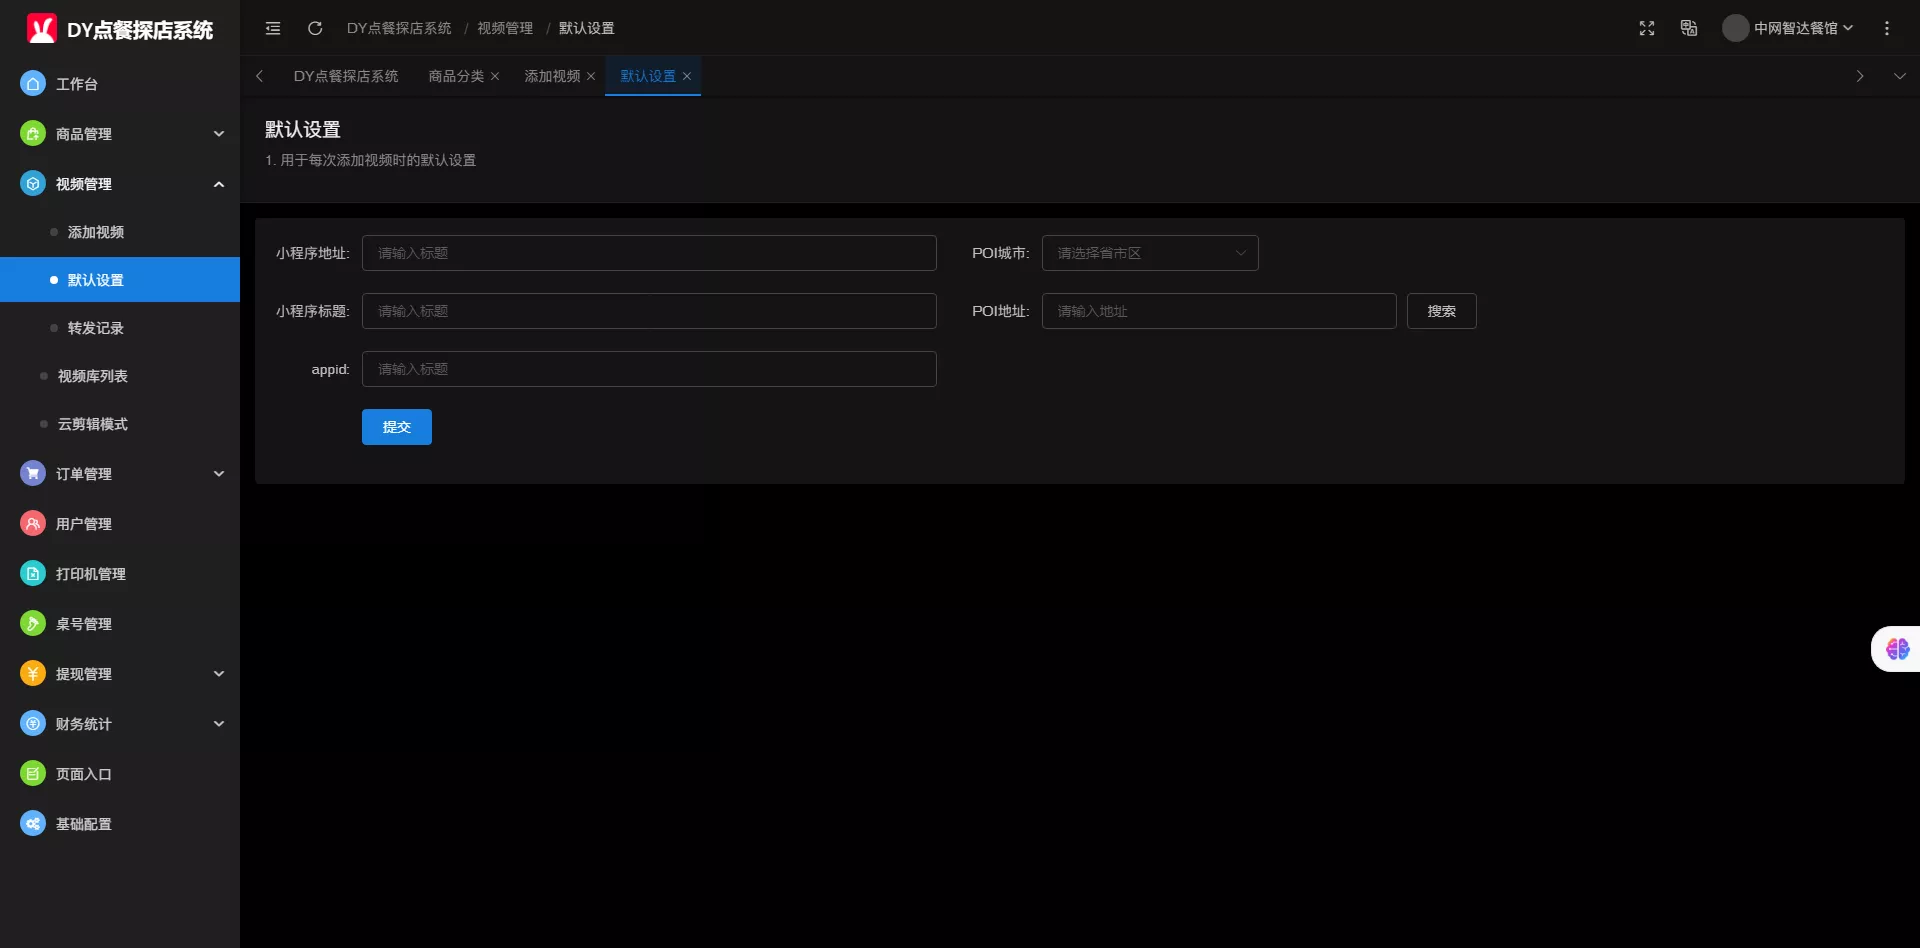The width and height of the screenshot is (1920, 948).
Task: Open the floating brain assistant icon
Action: pos(1897,649)
